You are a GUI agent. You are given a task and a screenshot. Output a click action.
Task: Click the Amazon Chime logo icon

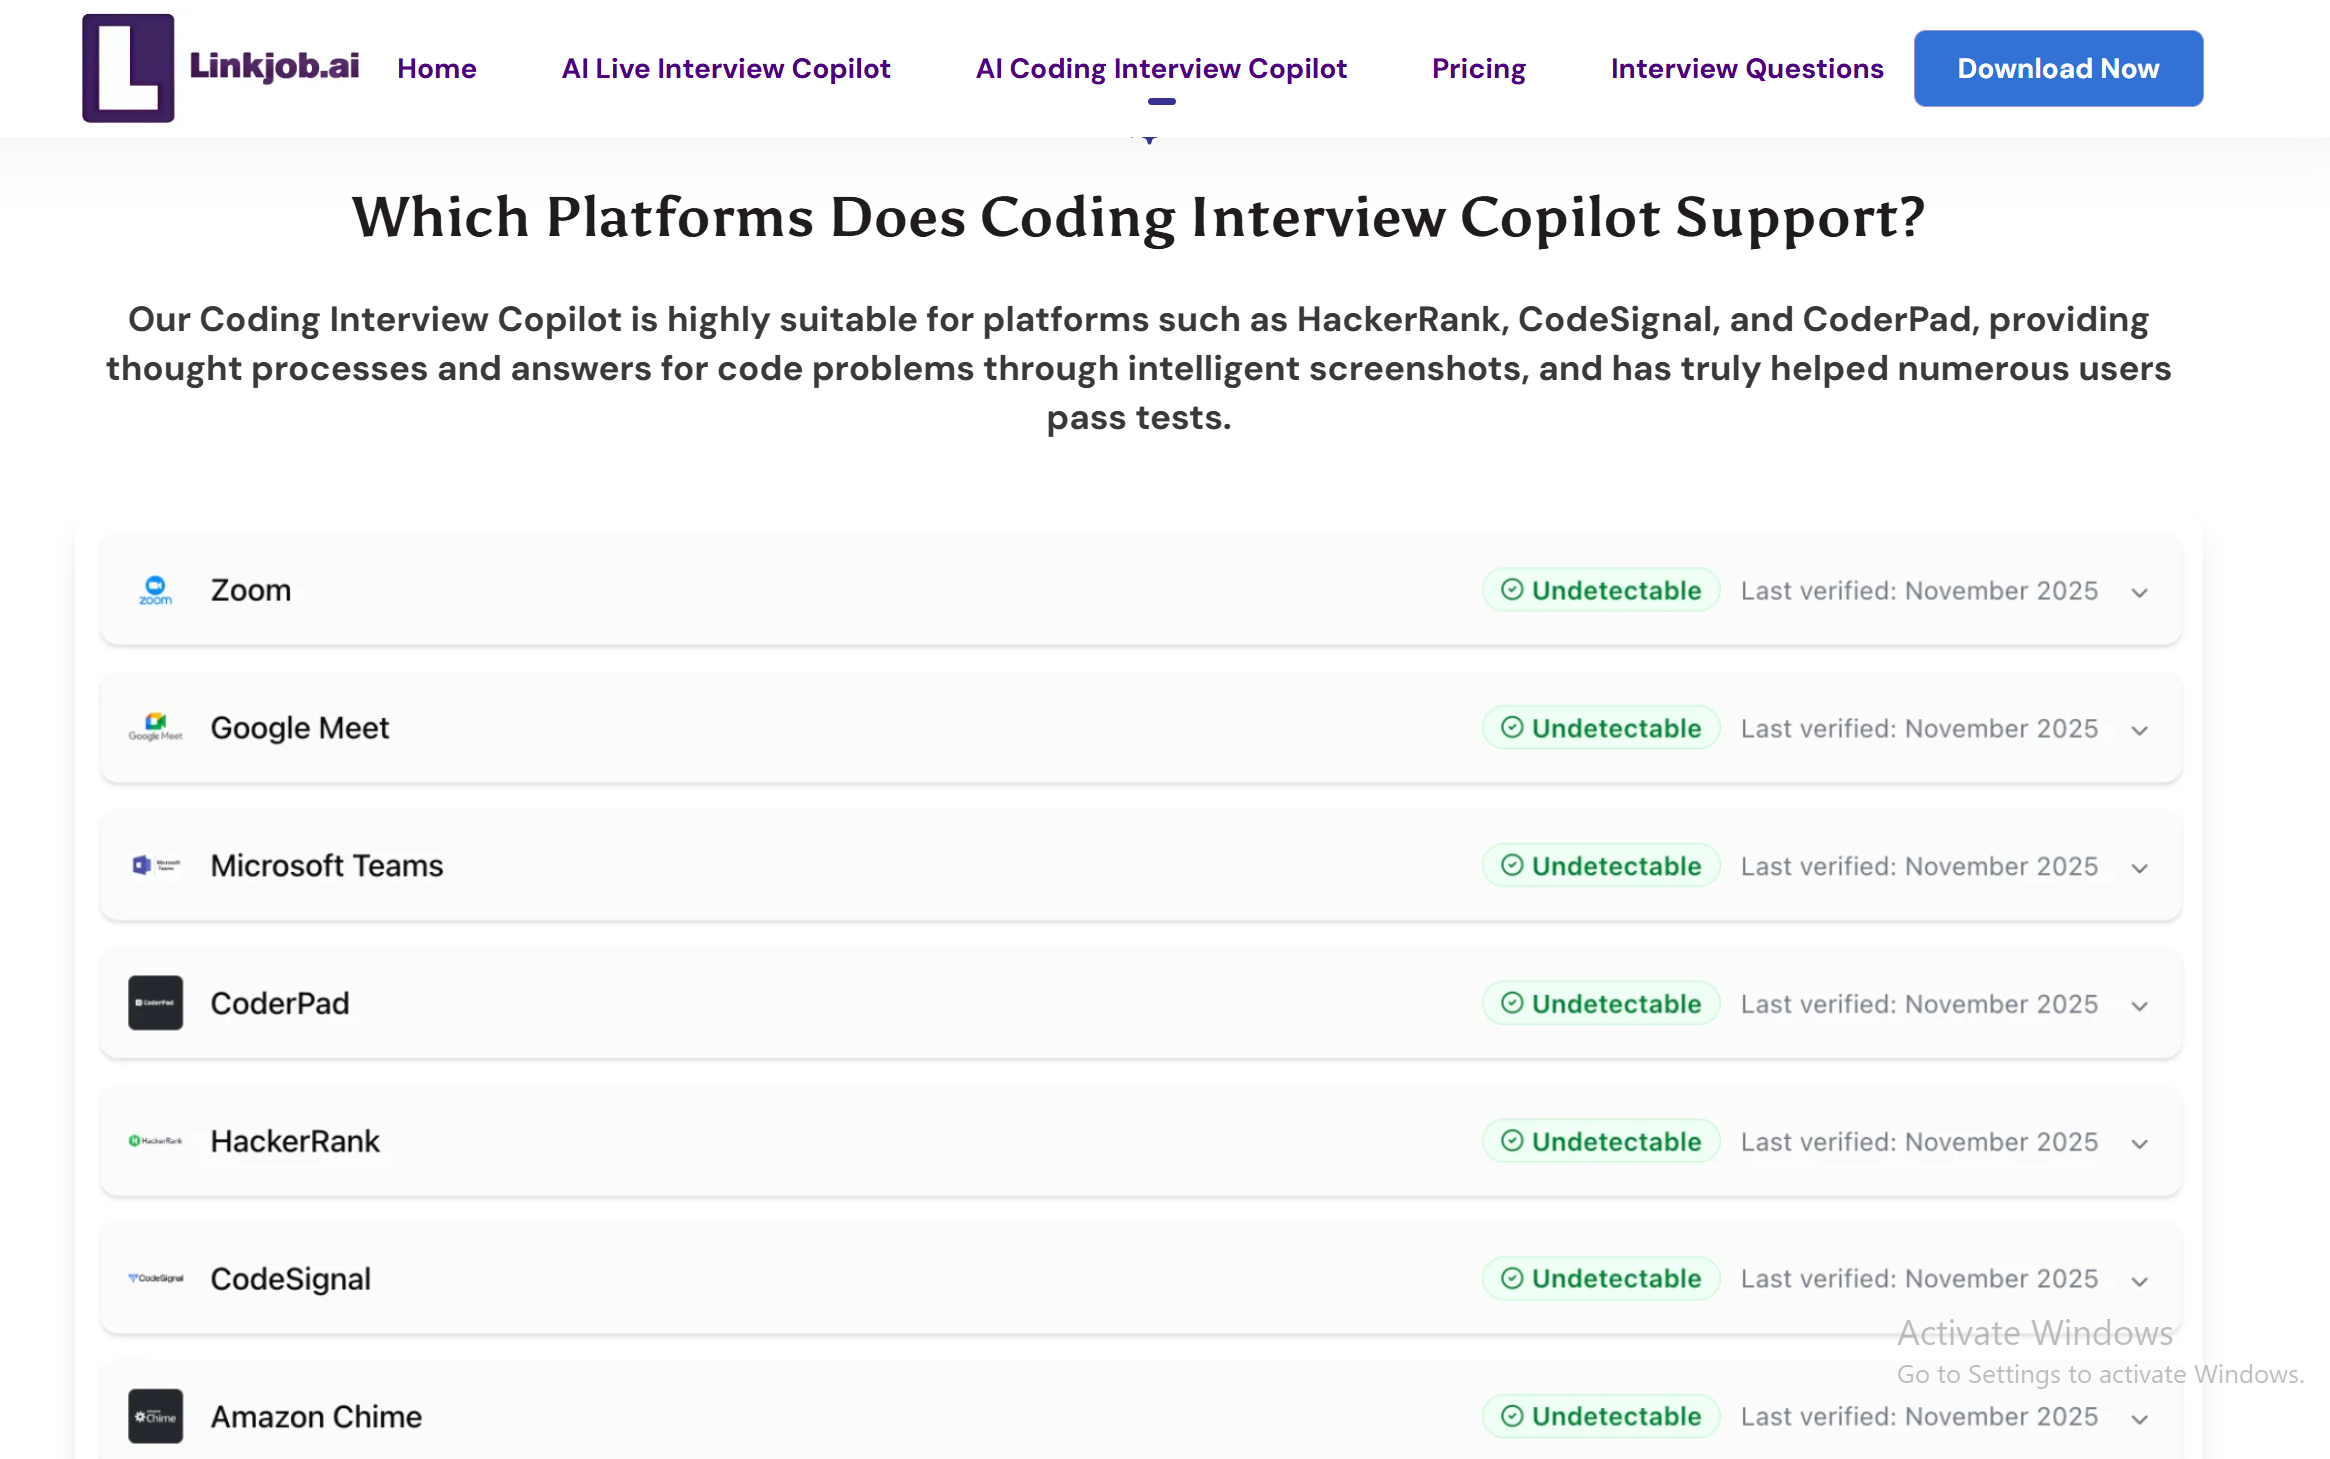click(x=155, y=1415)
